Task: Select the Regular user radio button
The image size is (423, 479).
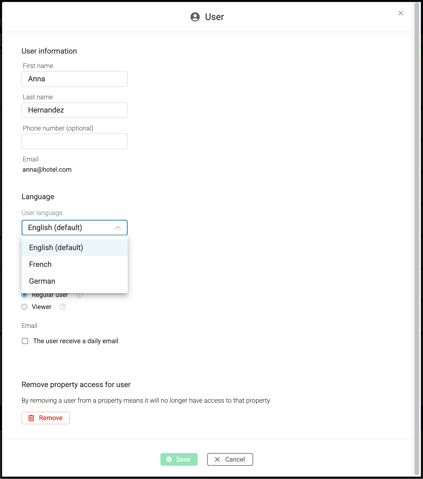Action: coord(24,295)
